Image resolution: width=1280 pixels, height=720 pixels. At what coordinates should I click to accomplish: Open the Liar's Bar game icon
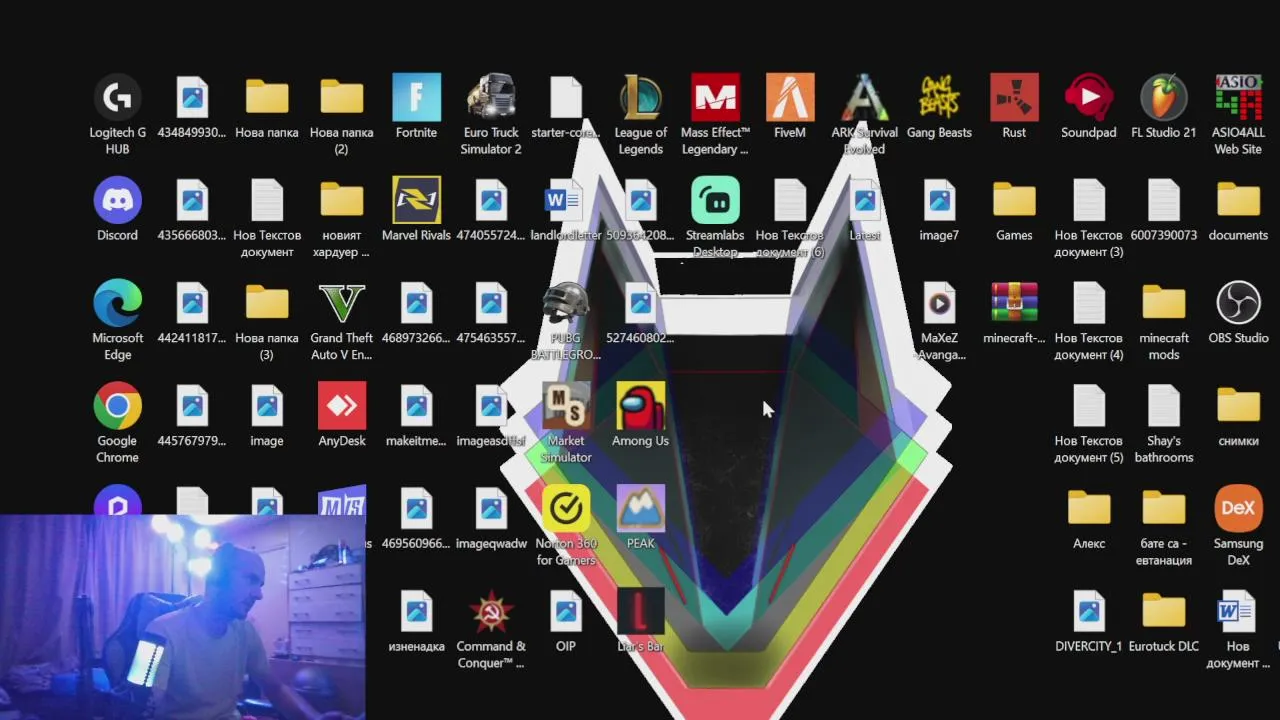point(640,621)
